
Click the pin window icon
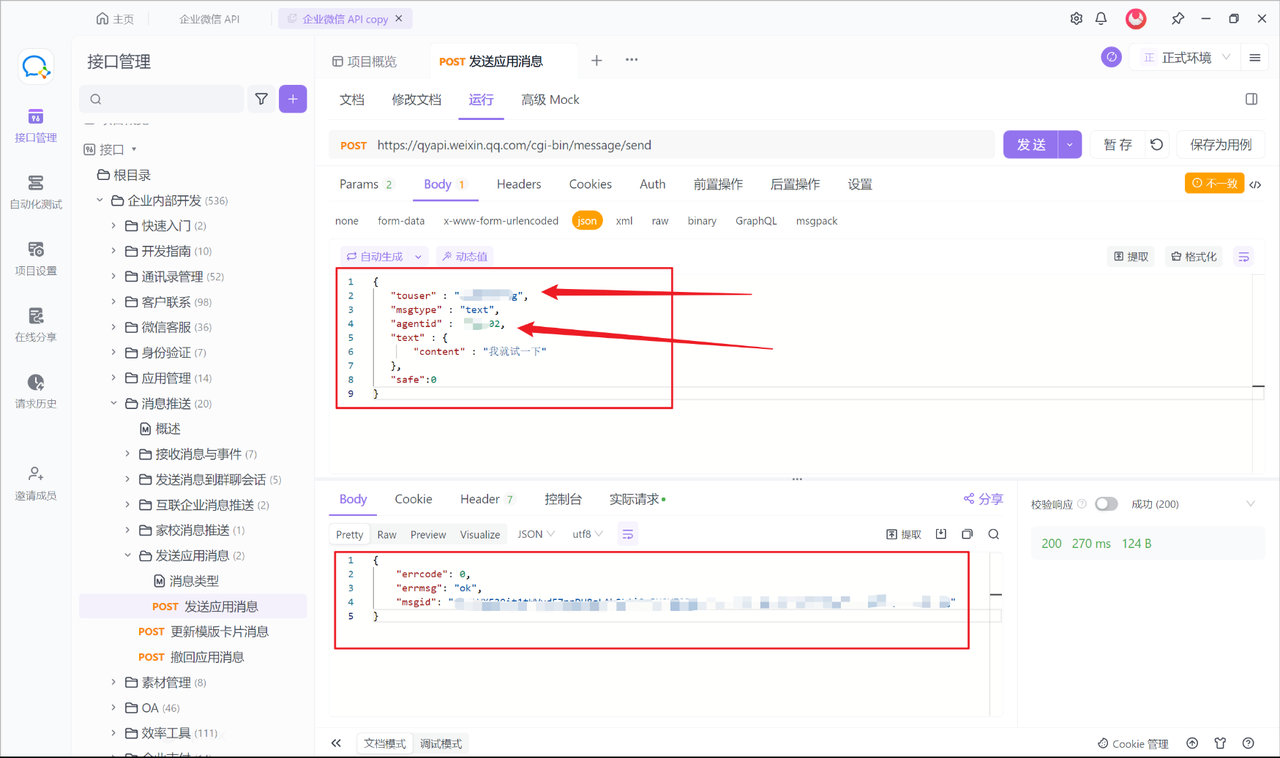click(x=1177, y=19)
